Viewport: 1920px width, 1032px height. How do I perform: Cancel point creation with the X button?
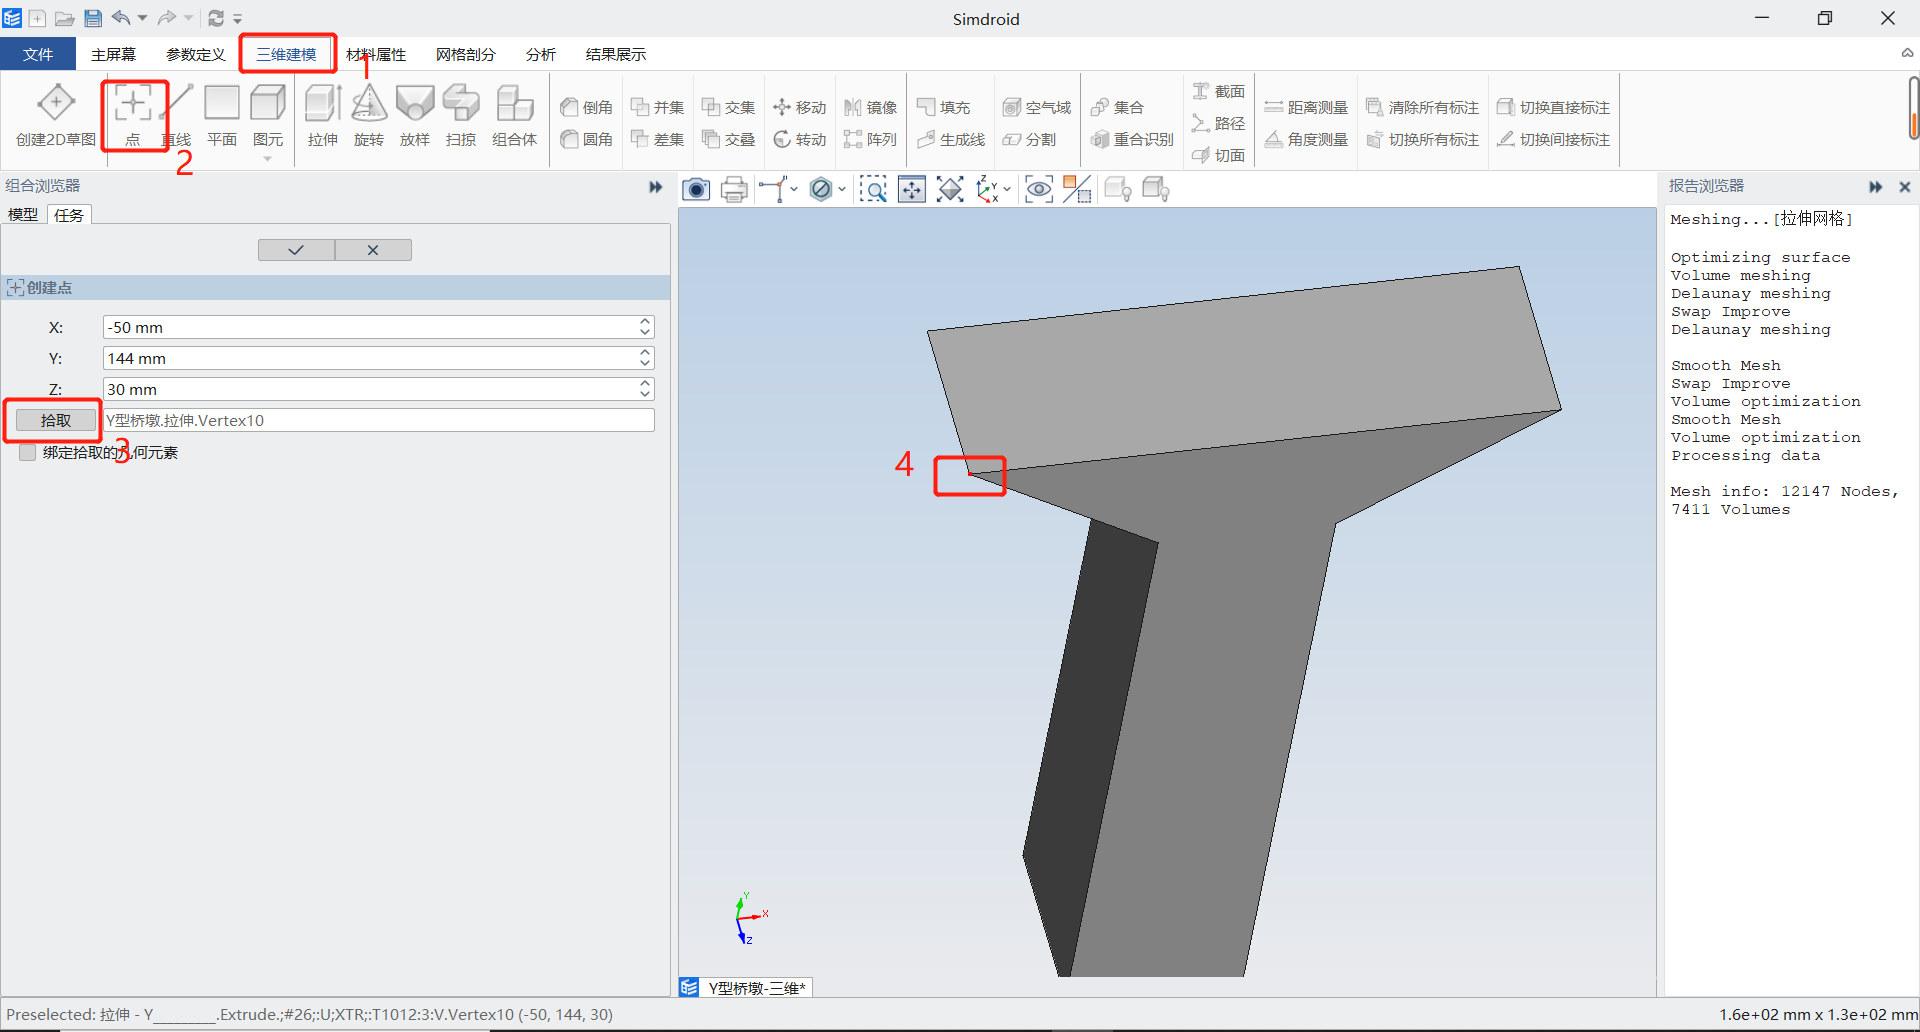click(373, 250)
